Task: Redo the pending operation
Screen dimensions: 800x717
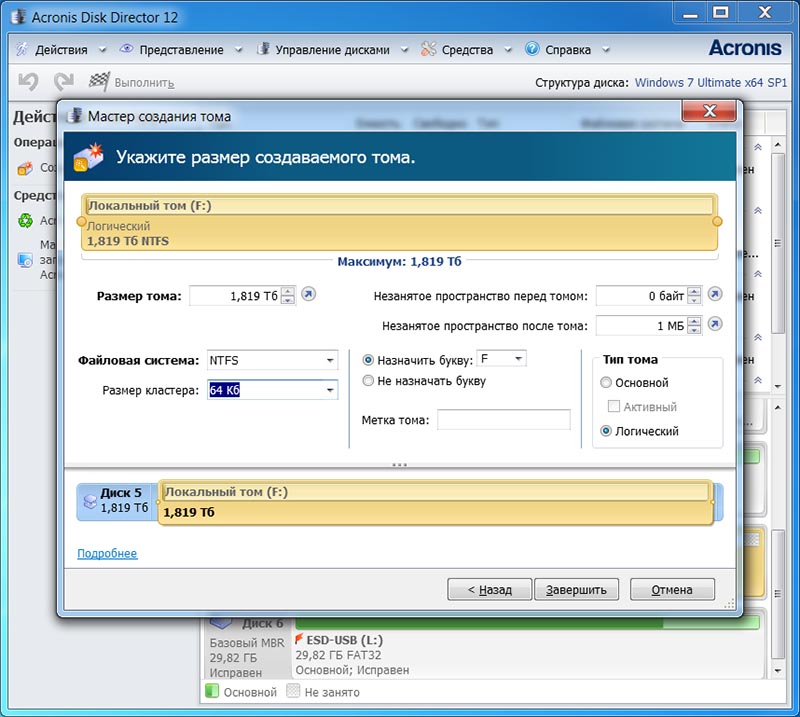Action: 64,82
